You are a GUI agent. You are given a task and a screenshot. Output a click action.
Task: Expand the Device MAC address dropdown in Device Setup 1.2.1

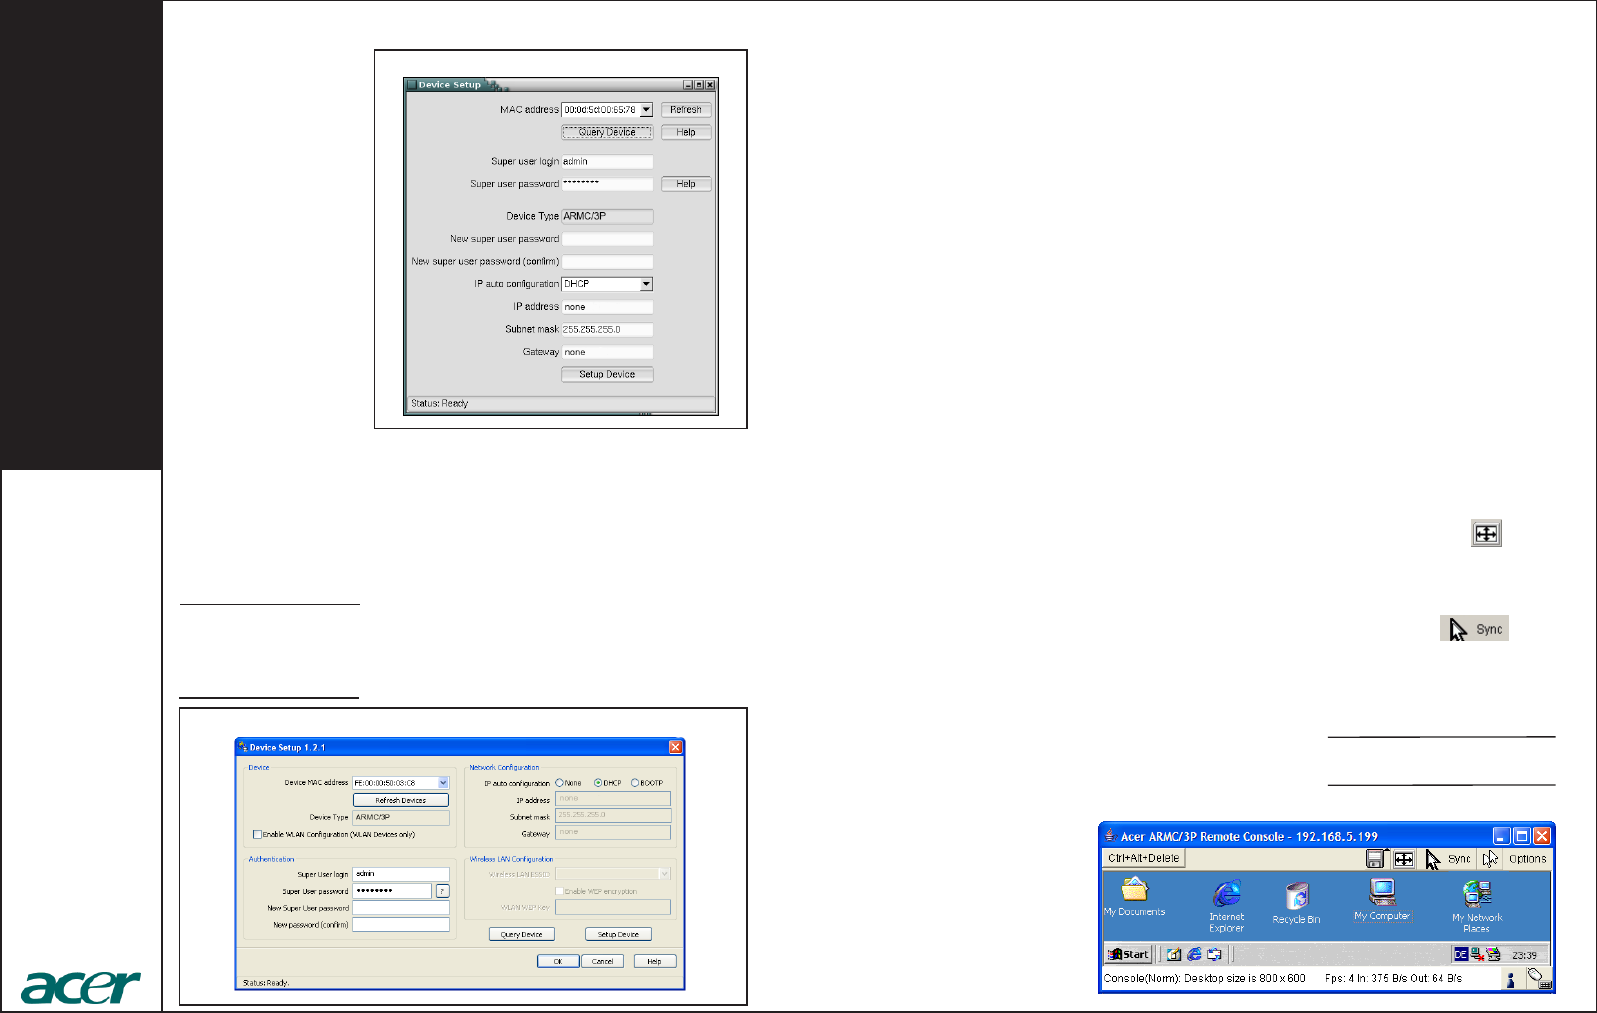click(443, 783)
